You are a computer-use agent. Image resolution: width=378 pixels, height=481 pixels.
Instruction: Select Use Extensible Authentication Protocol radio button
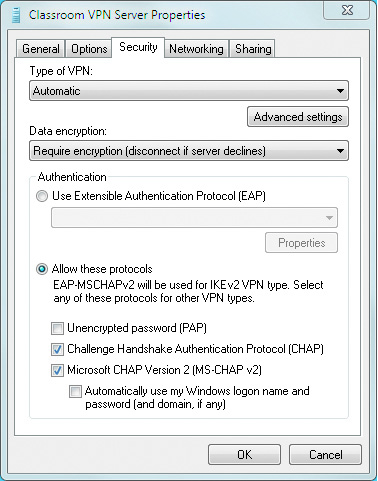42,196
